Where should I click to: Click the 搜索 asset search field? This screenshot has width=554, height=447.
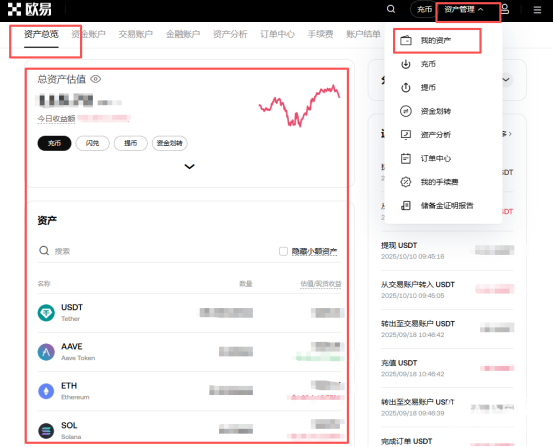tap(155, 251)
